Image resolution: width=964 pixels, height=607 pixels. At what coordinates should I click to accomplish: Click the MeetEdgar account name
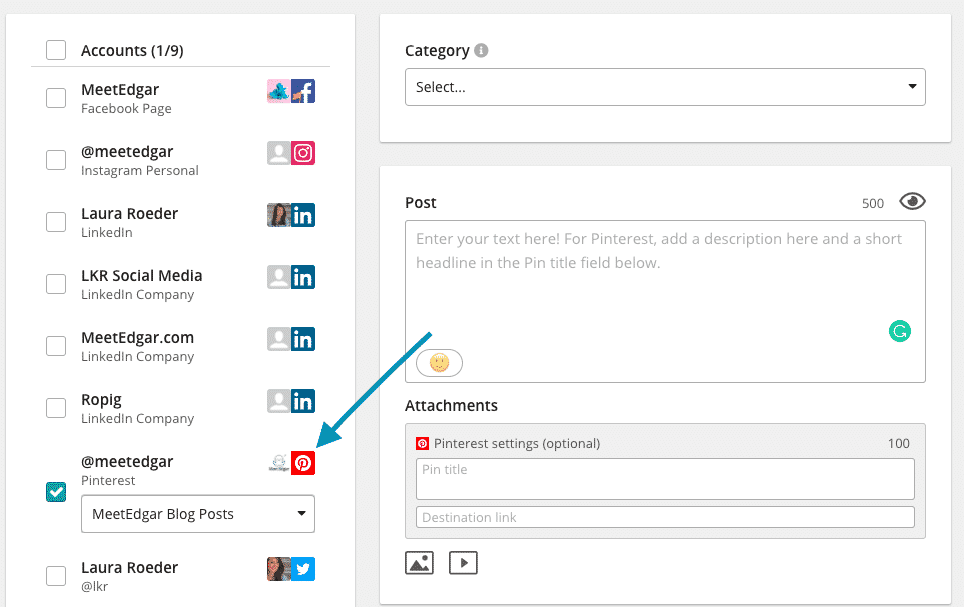[x=120, y=90]
